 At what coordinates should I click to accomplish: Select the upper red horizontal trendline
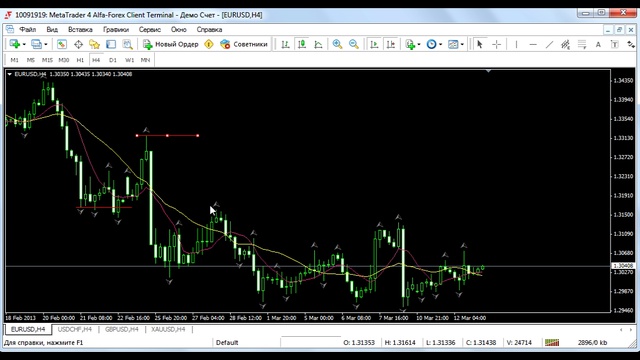pyautogui.click(x=167, y=136)
